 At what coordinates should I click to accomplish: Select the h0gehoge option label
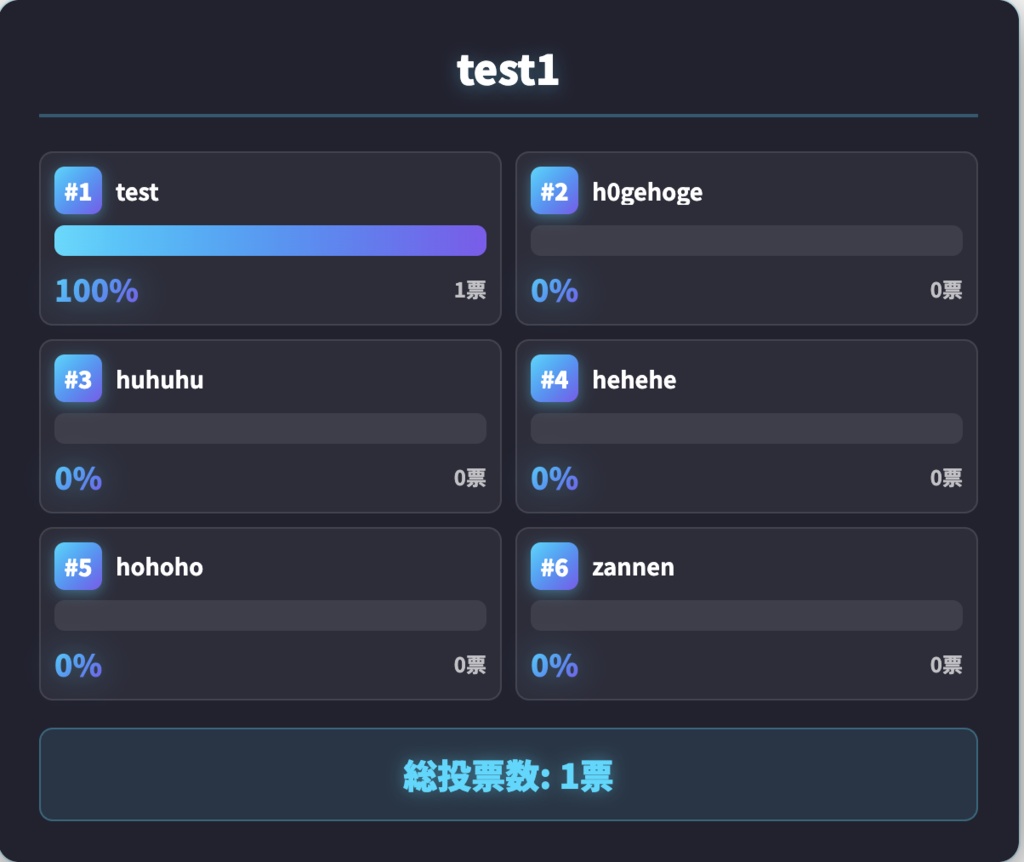[647, 192]
